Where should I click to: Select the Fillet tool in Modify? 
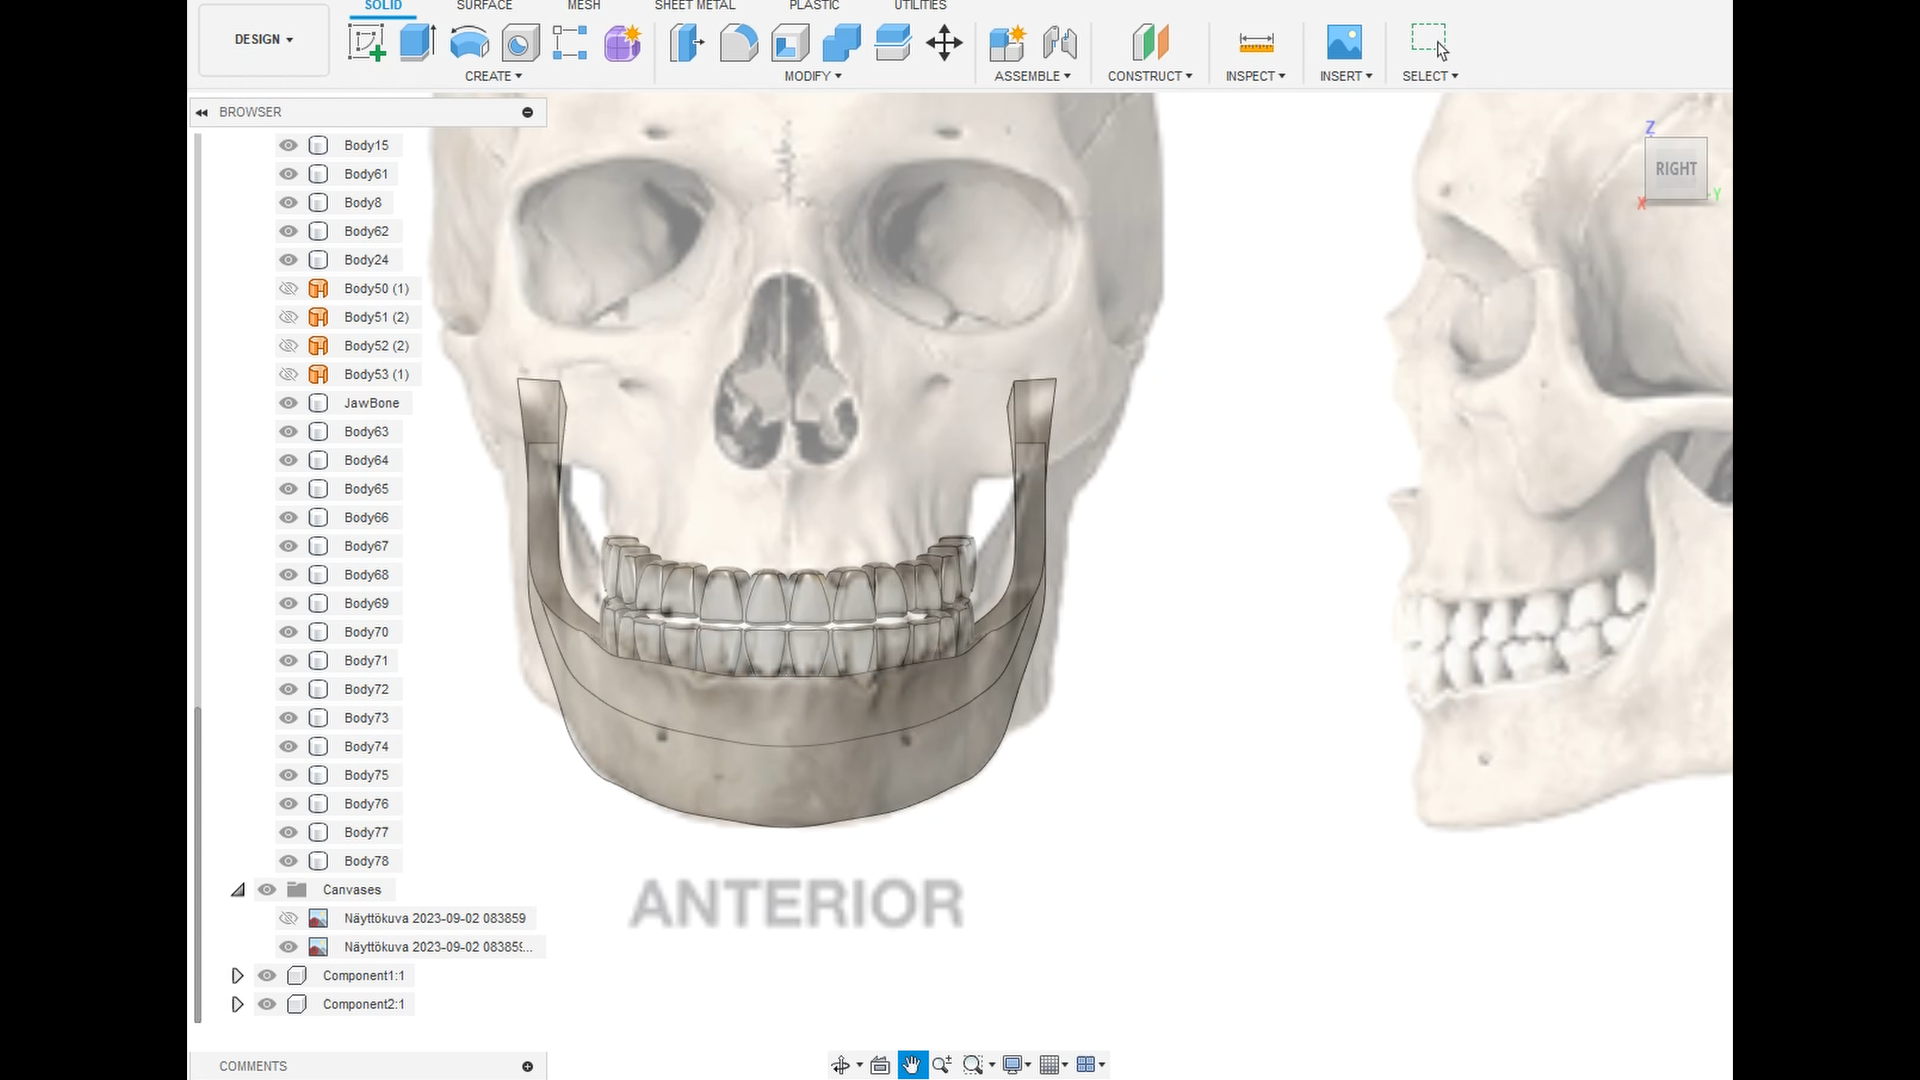[739, 43]
